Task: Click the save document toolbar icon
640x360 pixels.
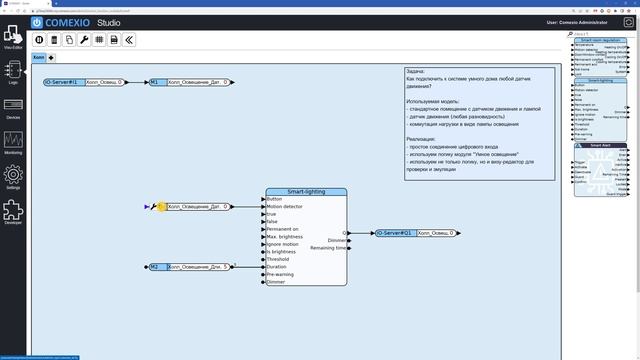Action: [114, 40]
